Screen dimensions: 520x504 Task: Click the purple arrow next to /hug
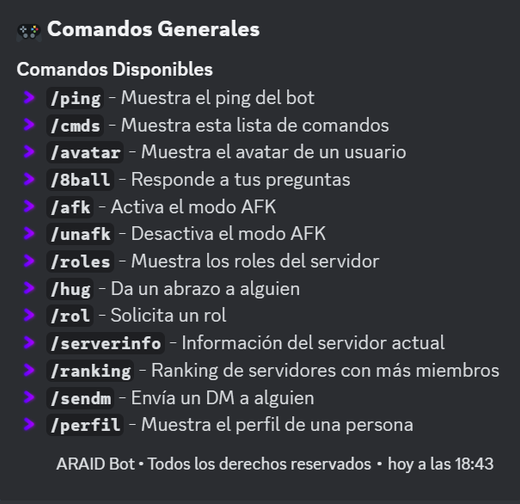(x=29, y=288)
